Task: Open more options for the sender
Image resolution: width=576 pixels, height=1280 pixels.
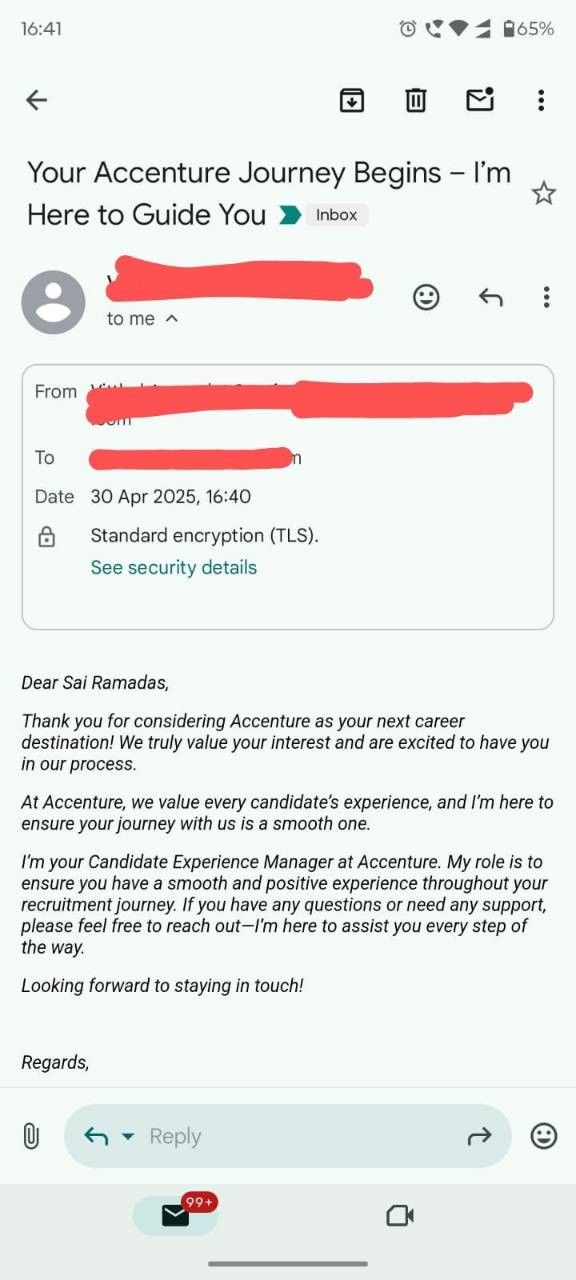Action: (x=546, y=297)
